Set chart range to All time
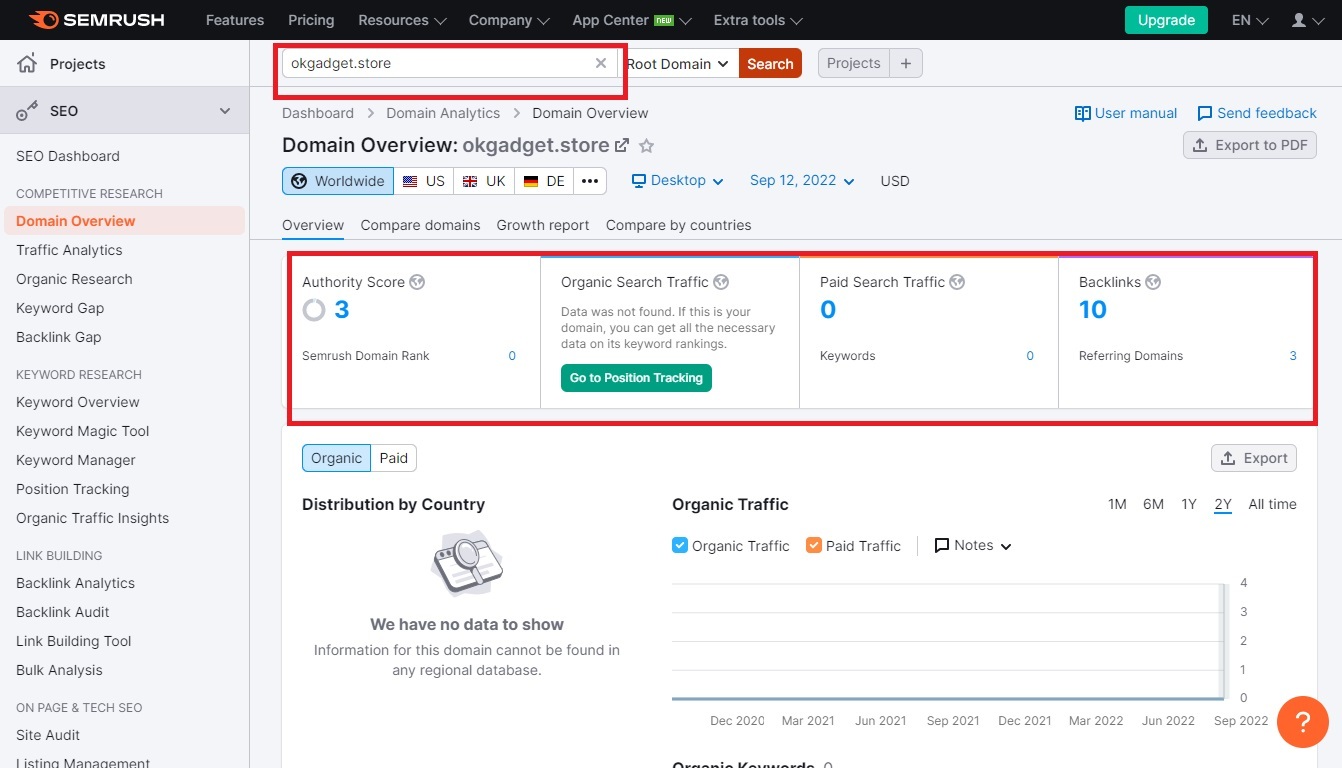 [x=1272, y=504]
